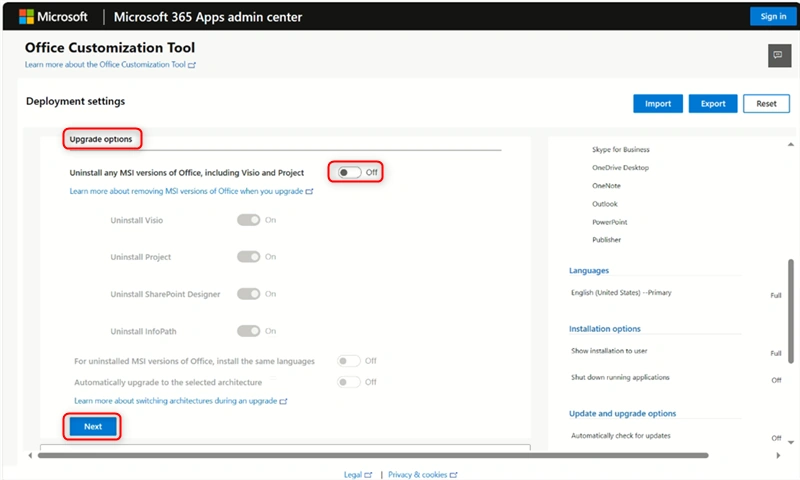Viewport: 800px width, 480px height.
Task: Jump to Languages section in summary
Action: pyautogui.click(x=589, y=270)
